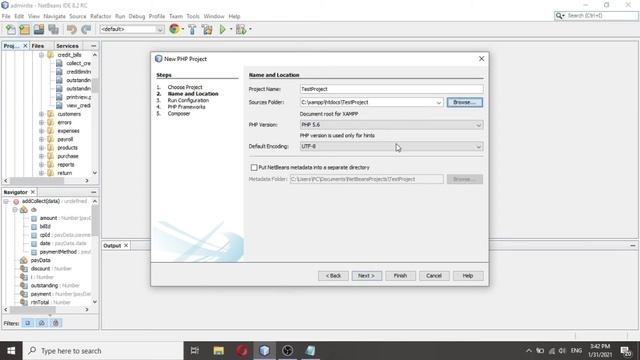This screenshot has height=360, width=640.
Task: Open the PHP Version dropdown
Action: point(391,125)
